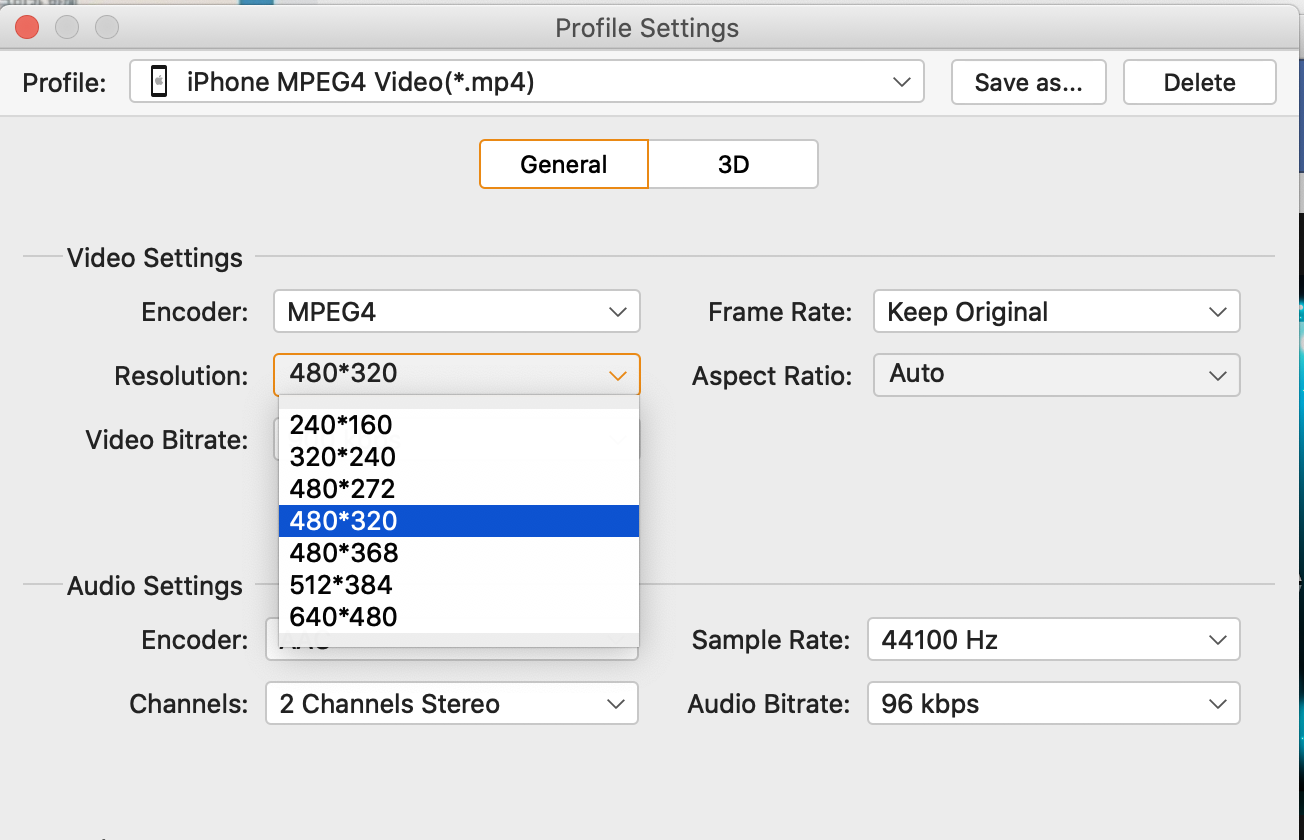Choose 480*272 from resolution list
This screenshot has width=1304, height=840.
tap(459, 489)
